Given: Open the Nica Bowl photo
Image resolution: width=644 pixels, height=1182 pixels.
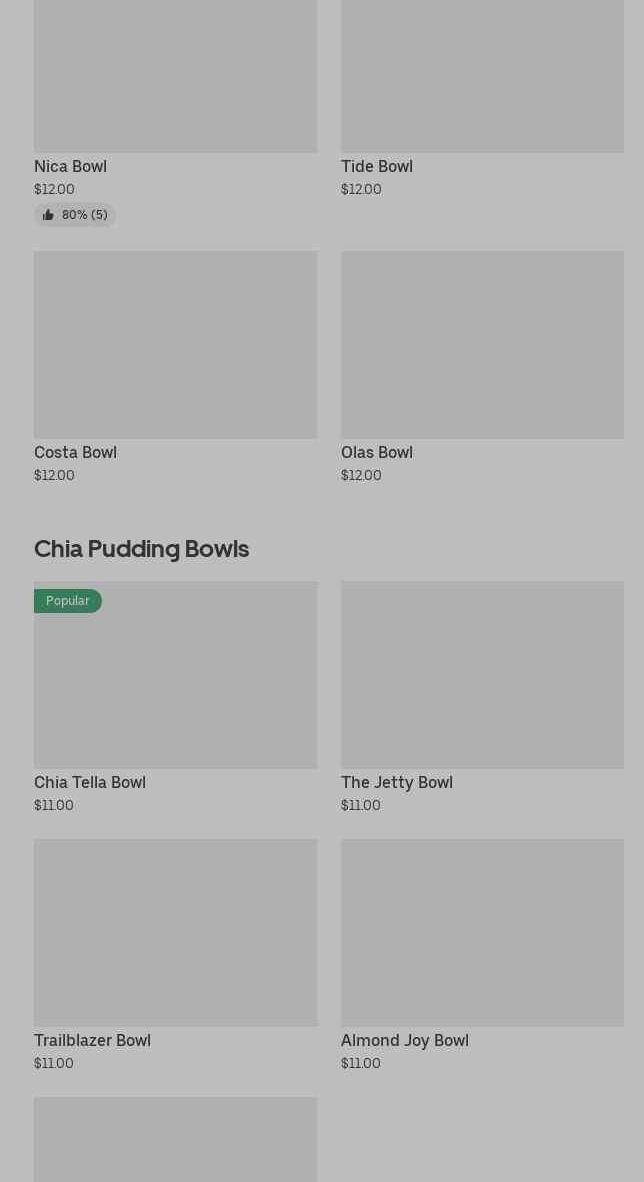Looking at the screenshot, I should (175, 76).
